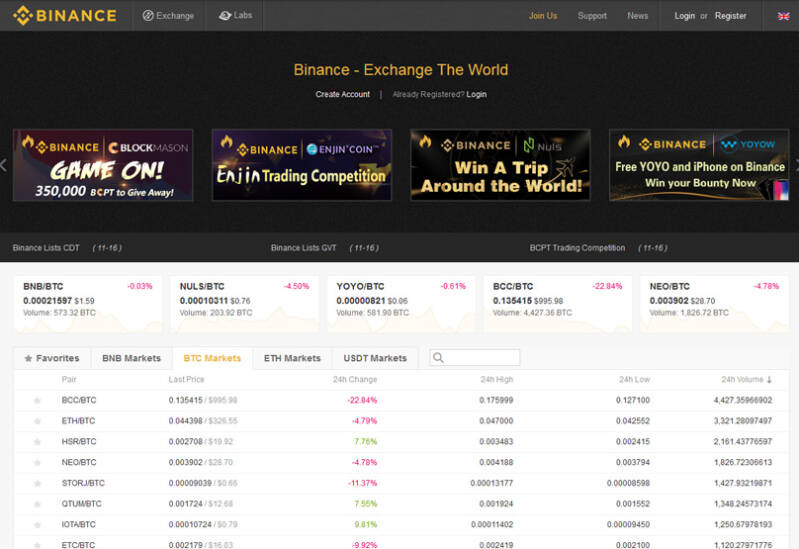Favorite the STORJ/BTC pair star
Viewport: 799px width, 549px height.
[37, 483]
